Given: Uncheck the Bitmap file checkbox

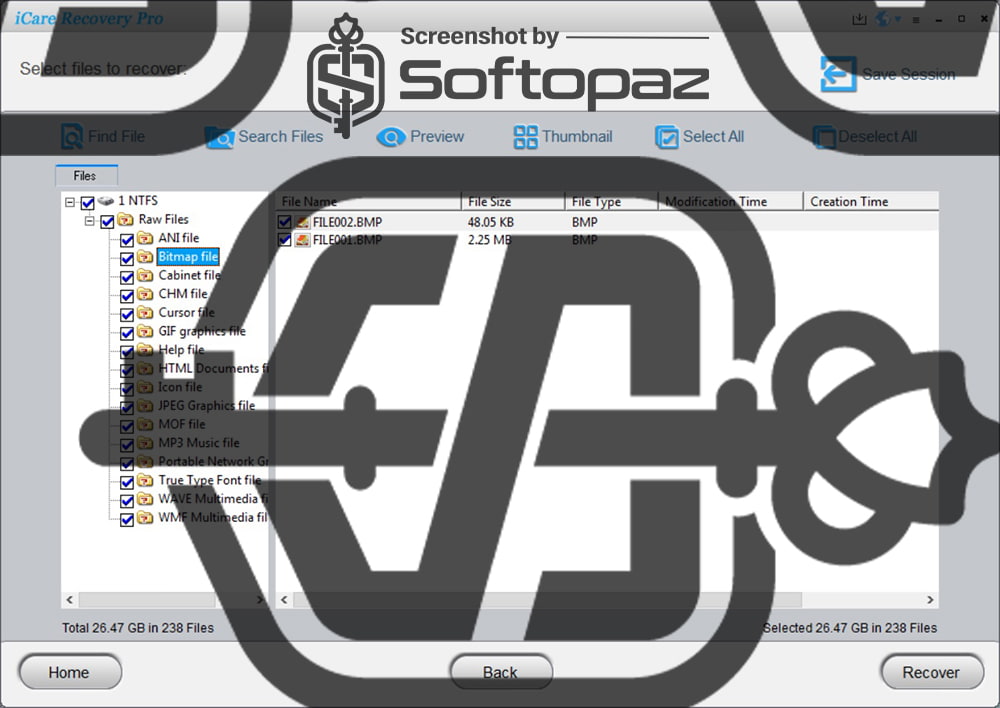Looking at the screenshot, I should 127,258.
